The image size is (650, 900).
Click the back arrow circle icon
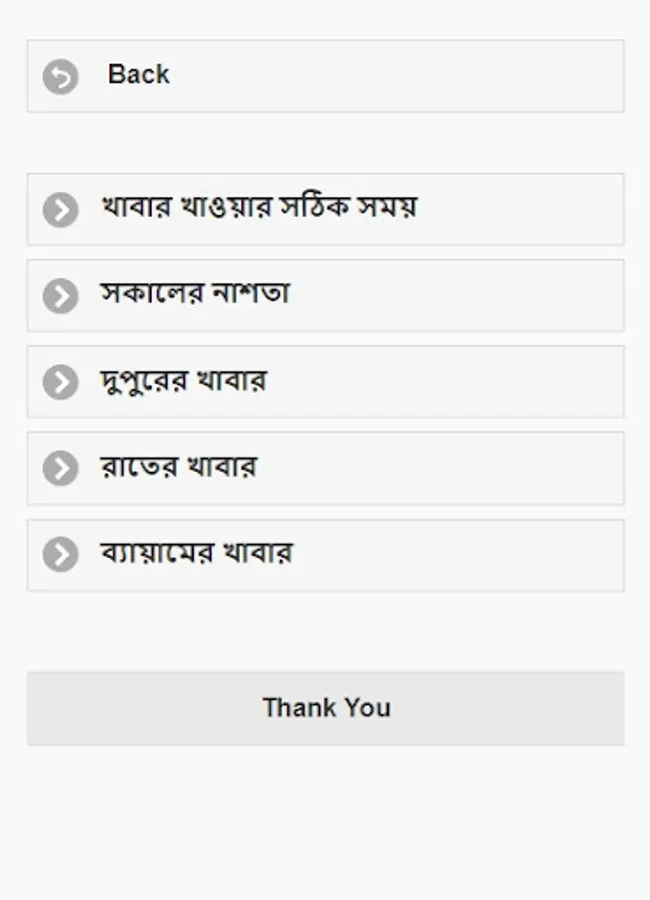(60, 77)
